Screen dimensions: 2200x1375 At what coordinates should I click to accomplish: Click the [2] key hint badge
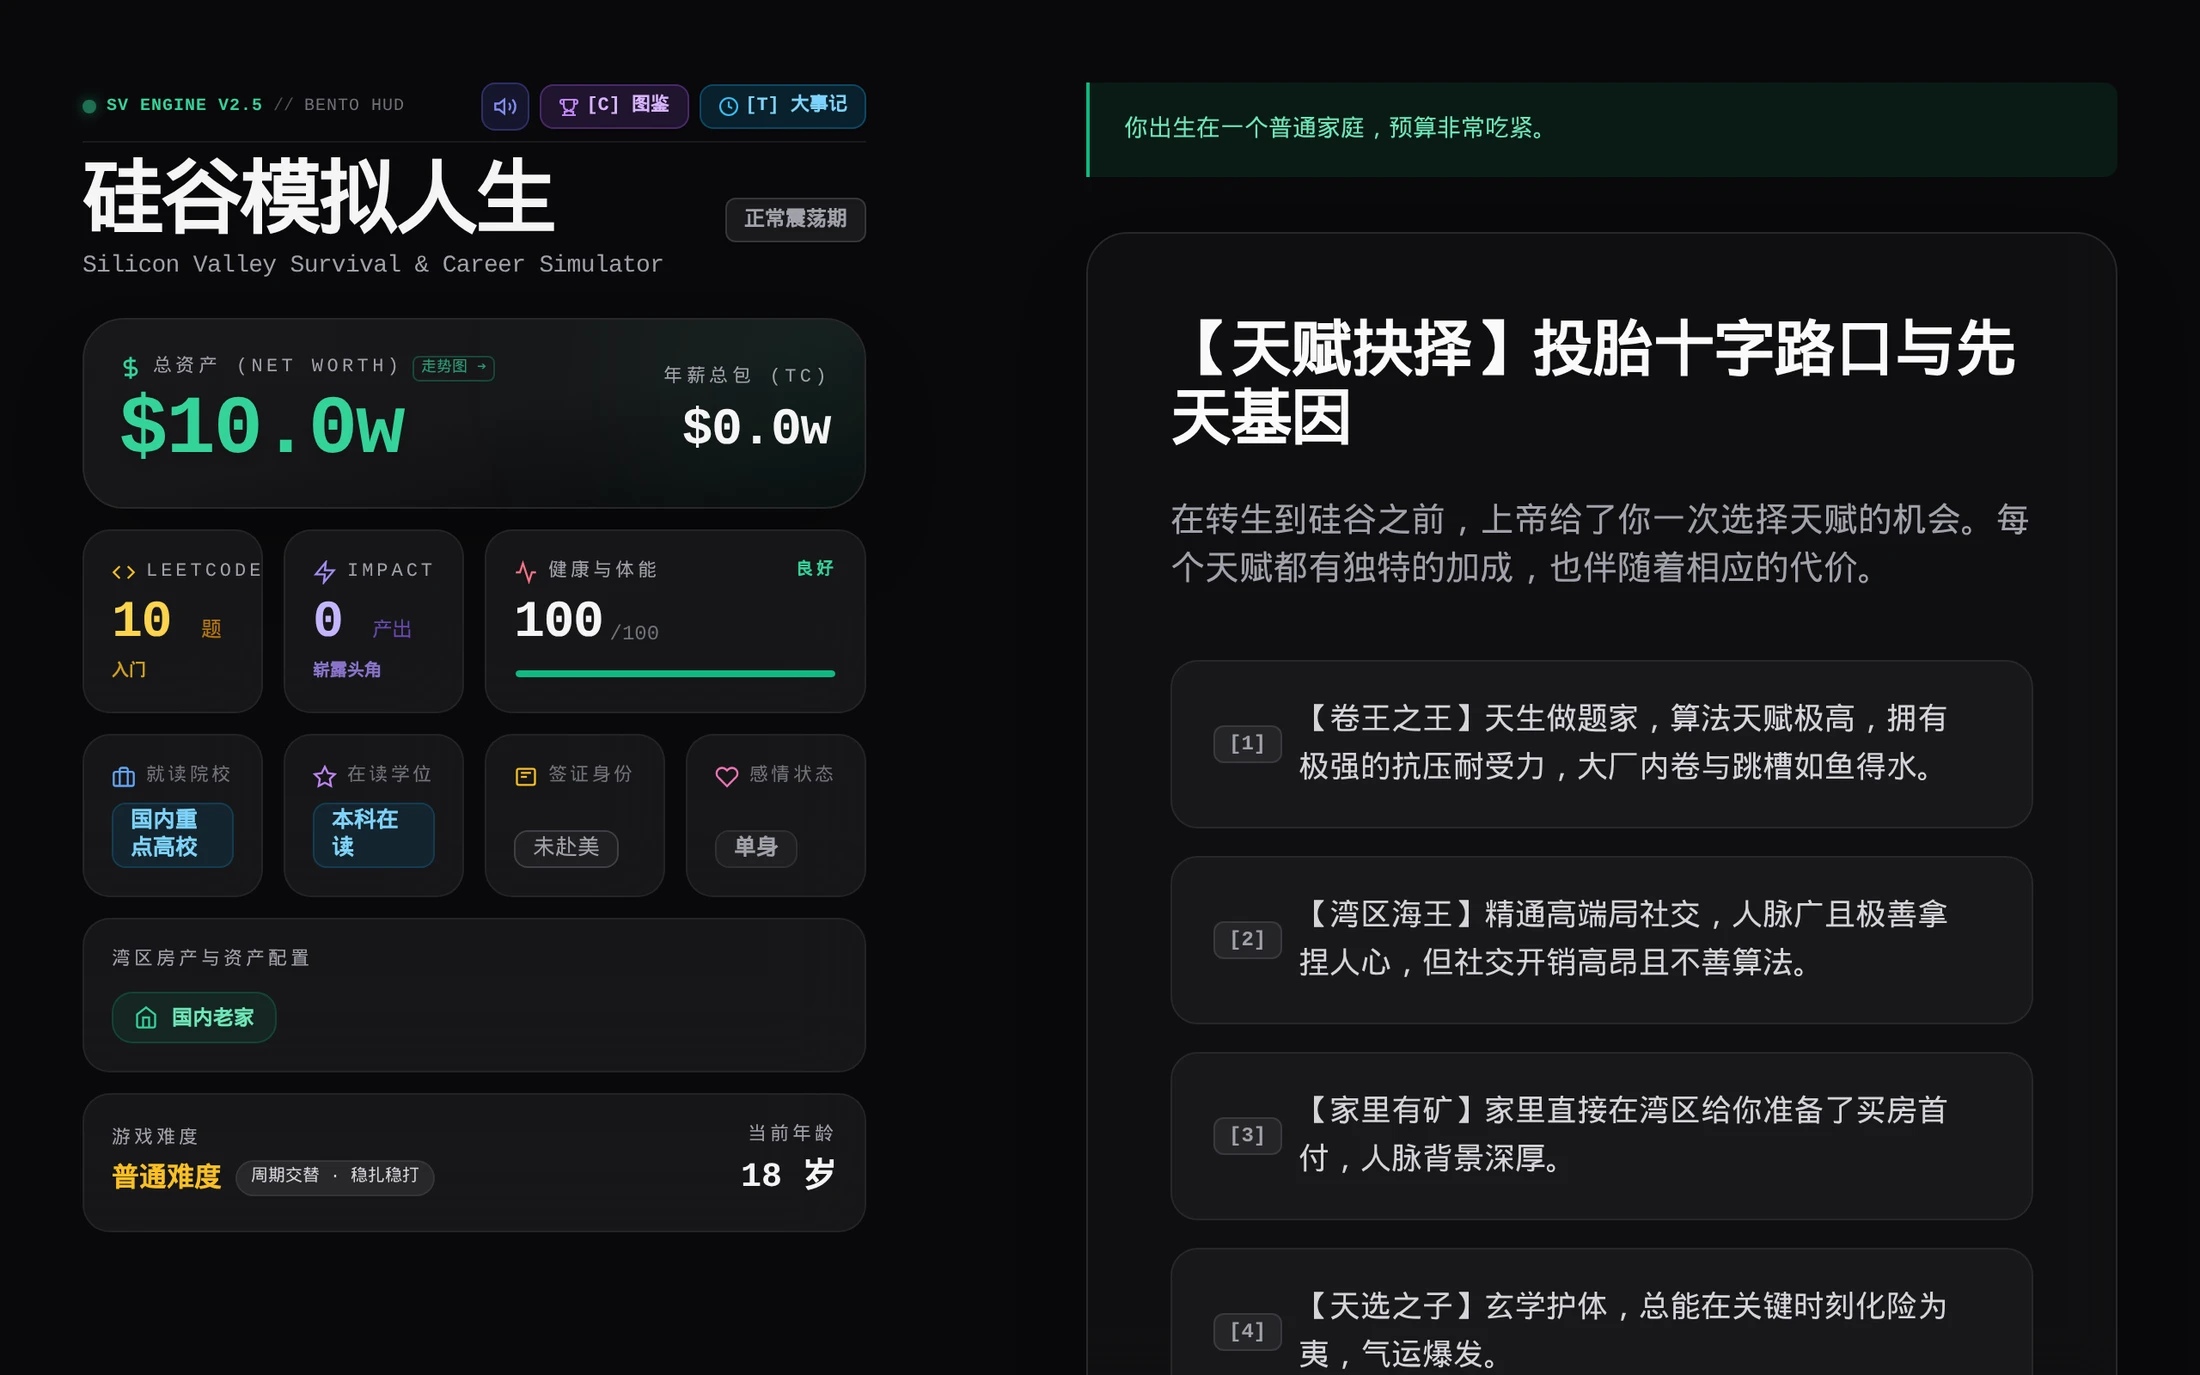[x=1247, y=940]
